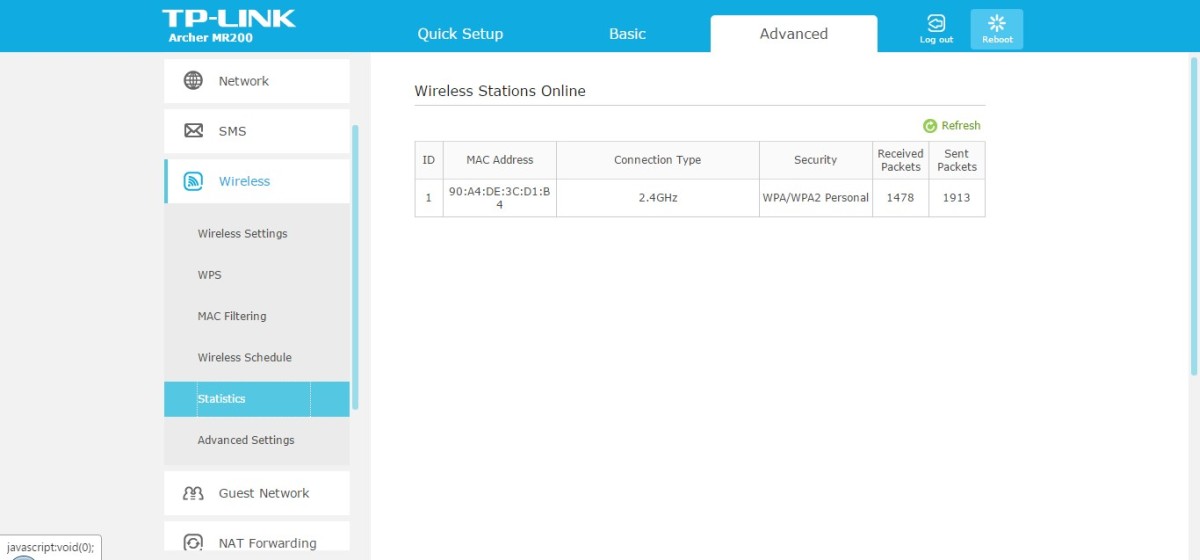Click the Network globe icon

point(193,81)
